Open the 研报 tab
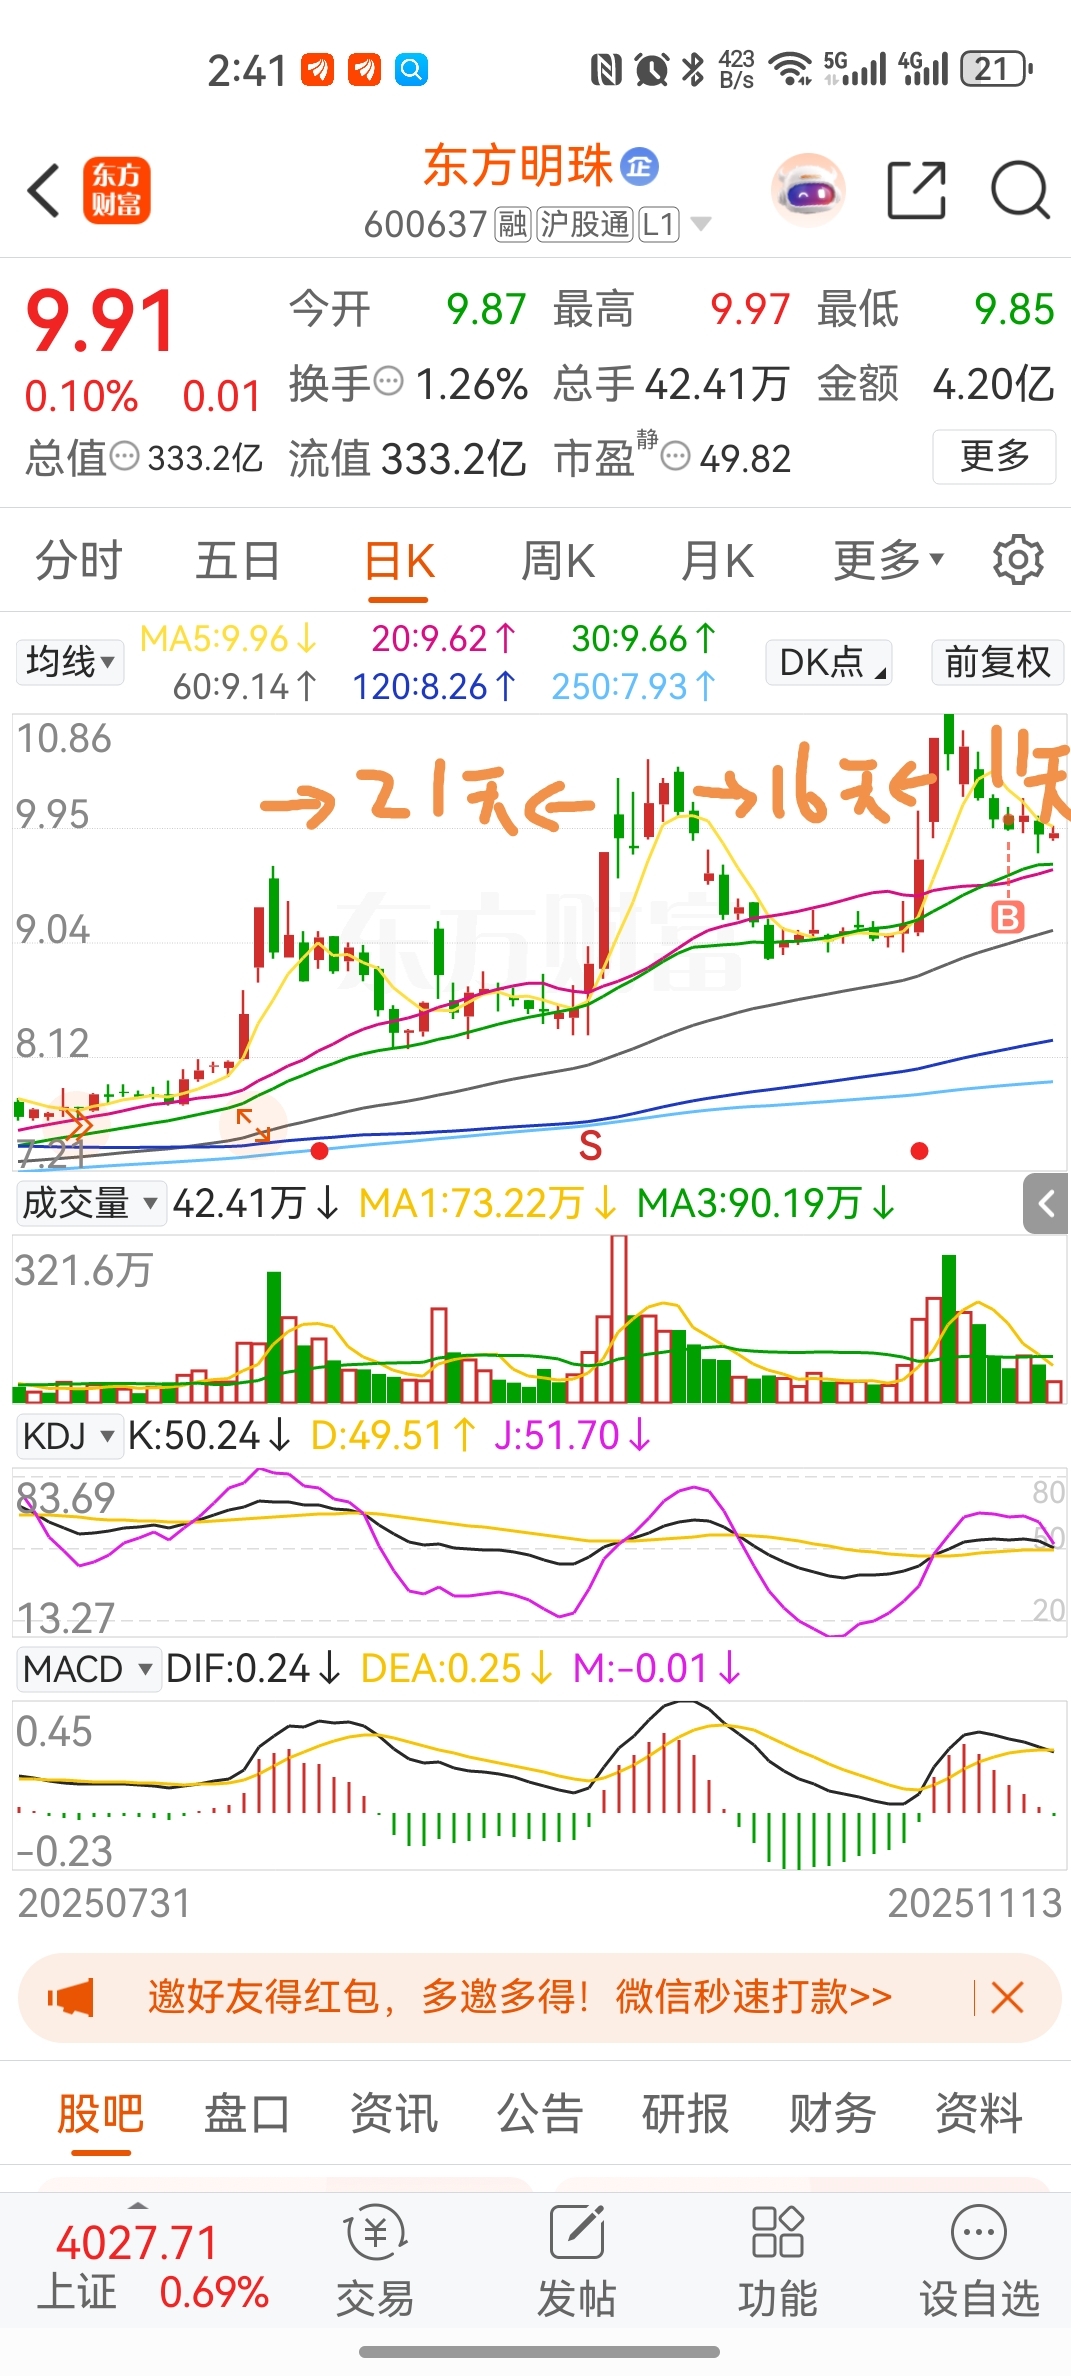 685,2114
